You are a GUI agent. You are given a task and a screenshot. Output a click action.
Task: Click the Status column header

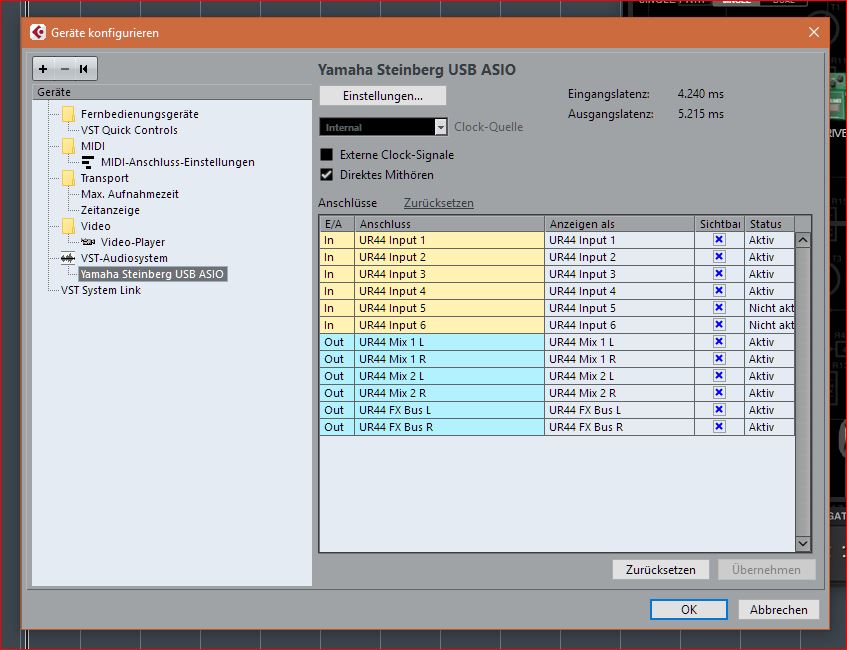coord(770,224)
